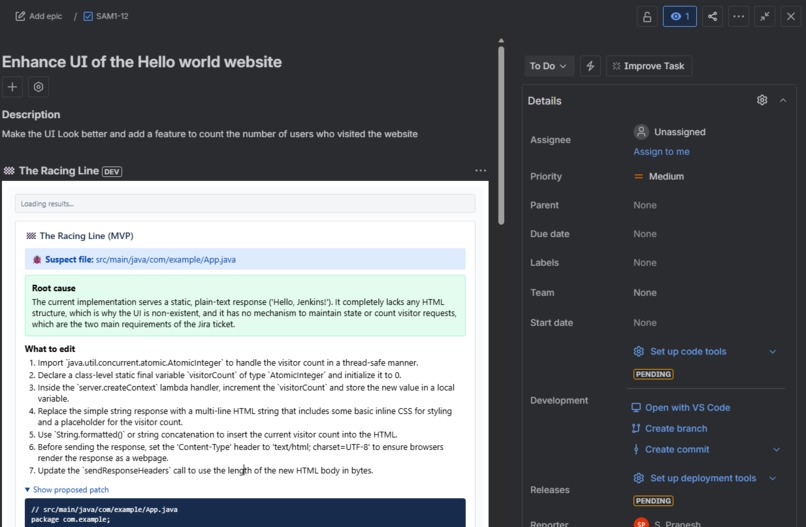Click the PENDING badge under Releases
The height and width of the screenshot is (527, 806).
pyautogui.click(x=653, y=501)
